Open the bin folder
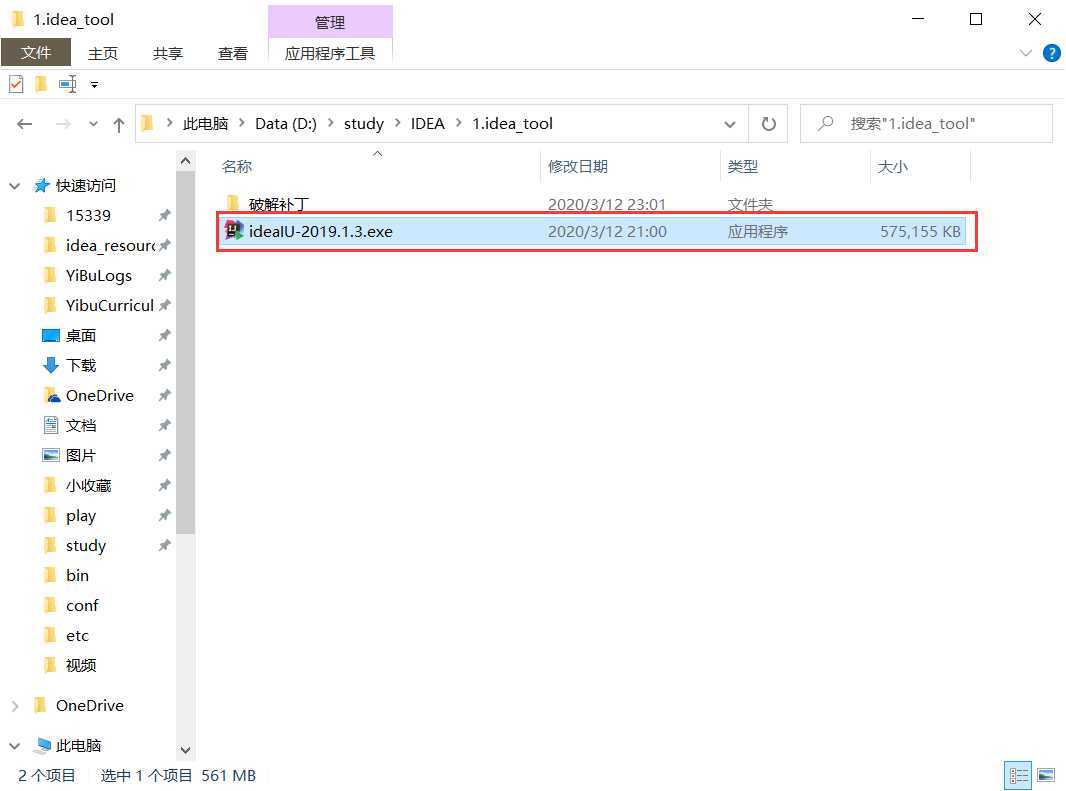This screenshot has width=1066, height=791. point(77,575)
